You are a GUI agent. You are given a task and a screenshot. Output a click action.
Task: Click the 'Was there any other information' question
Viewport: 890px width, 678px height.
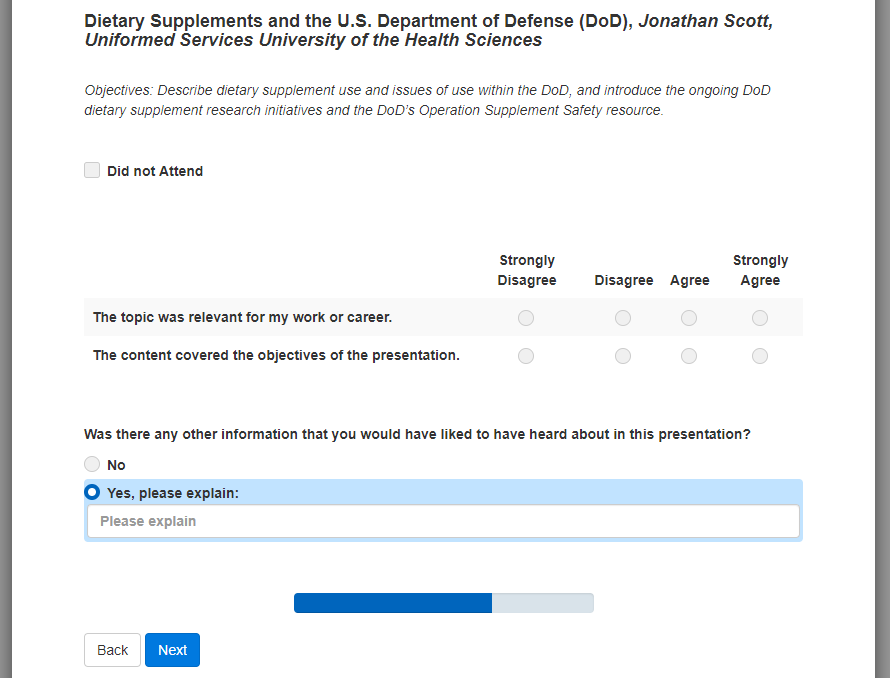coord(417,434)
